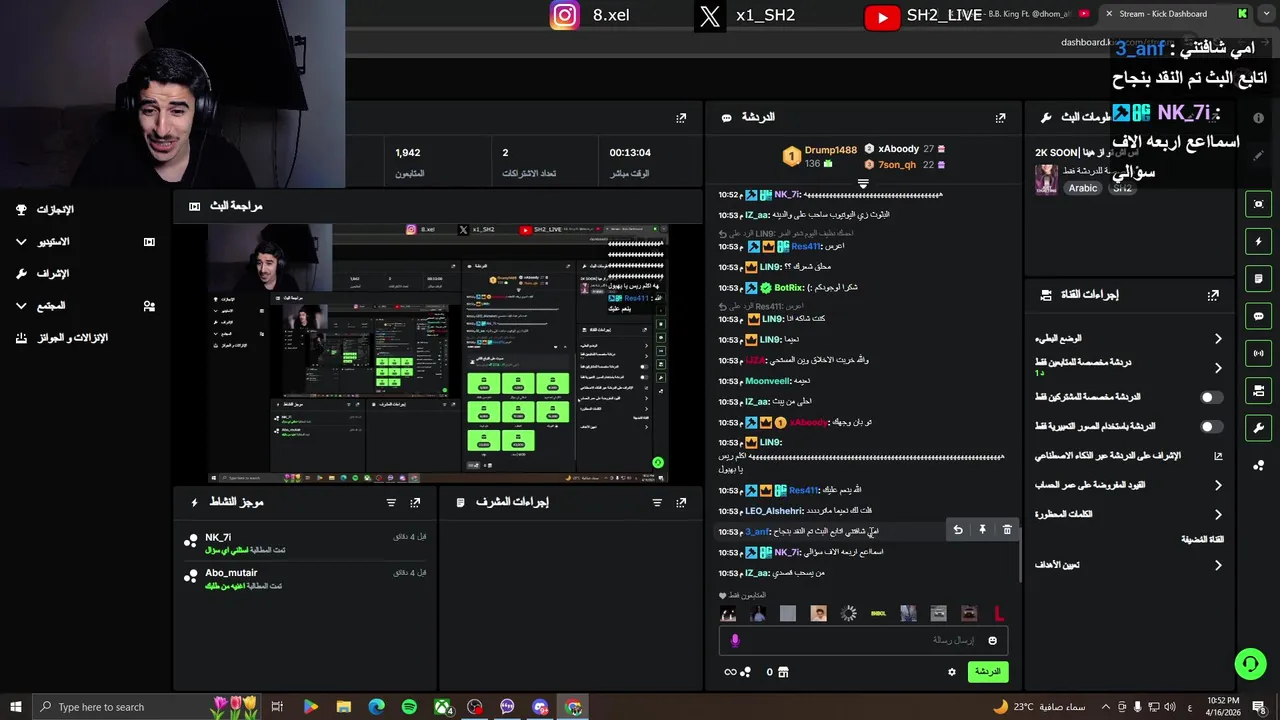This screenshot has width=1280, height=720.
Task: Toggle chat widget in right sidebar
Action: [1259, 316]
